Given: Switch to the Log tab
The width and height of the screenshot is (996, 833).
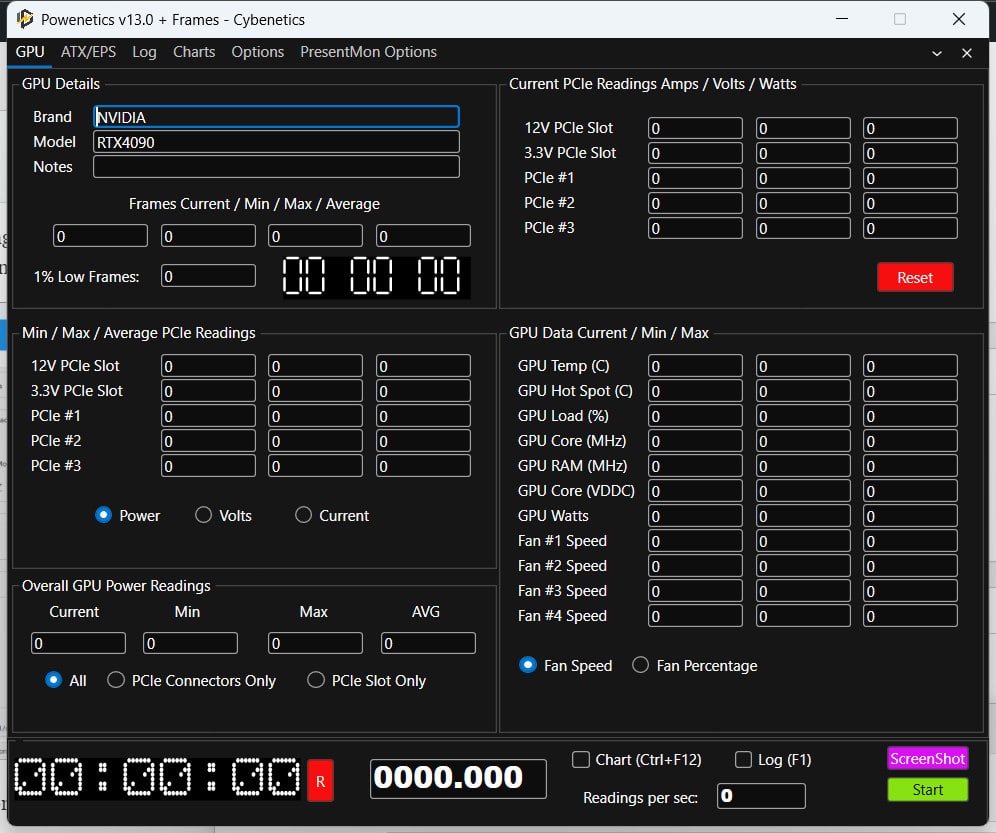Looking at the screenshot, I should point(144,52).
